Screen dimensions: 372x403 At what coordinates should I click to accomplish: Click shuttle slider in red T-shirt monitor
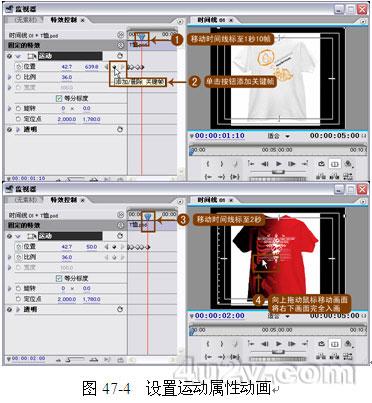pyautogui.click(x=278, y=352)
